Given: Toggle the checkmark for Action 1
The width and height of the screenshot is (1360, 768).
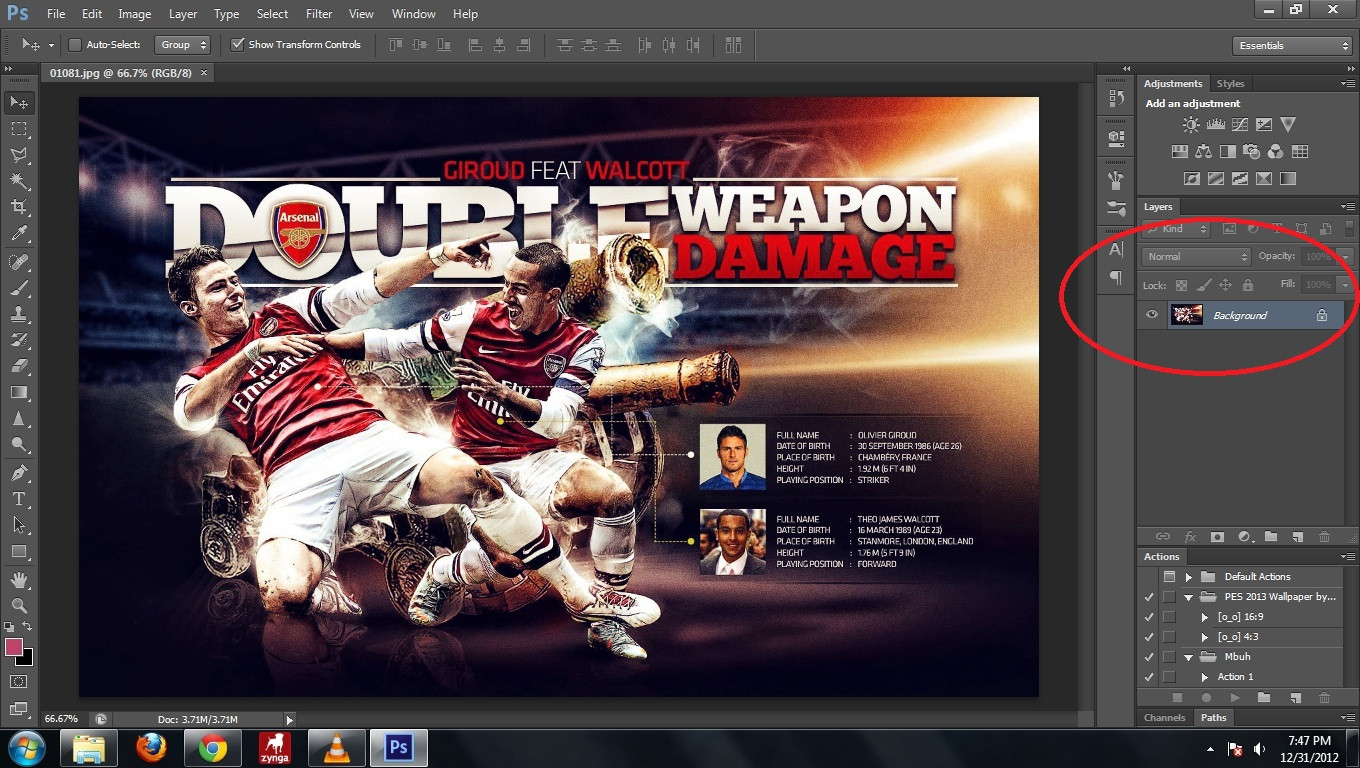Looking at the screenshot, I should coord(1149,677).
